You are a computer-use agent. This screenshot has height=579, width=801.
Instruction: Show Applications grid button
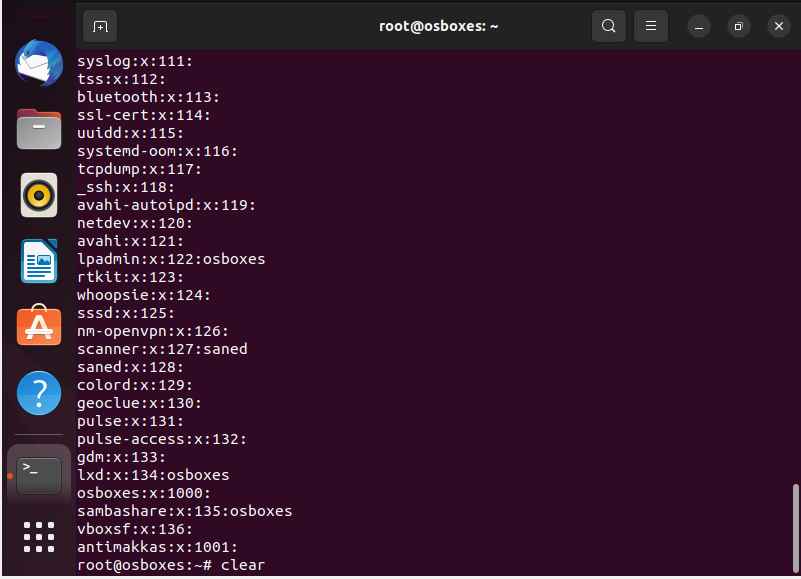point(39,537)
